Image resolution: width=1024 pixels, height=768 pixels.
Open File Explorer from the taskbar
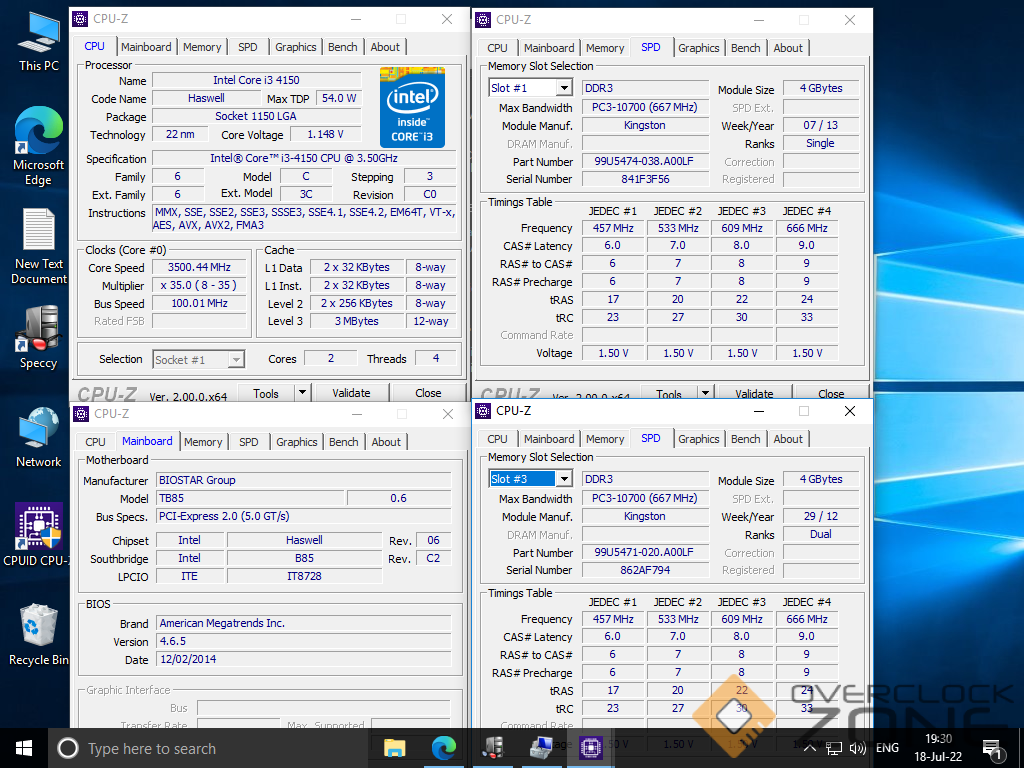point(395,747)
